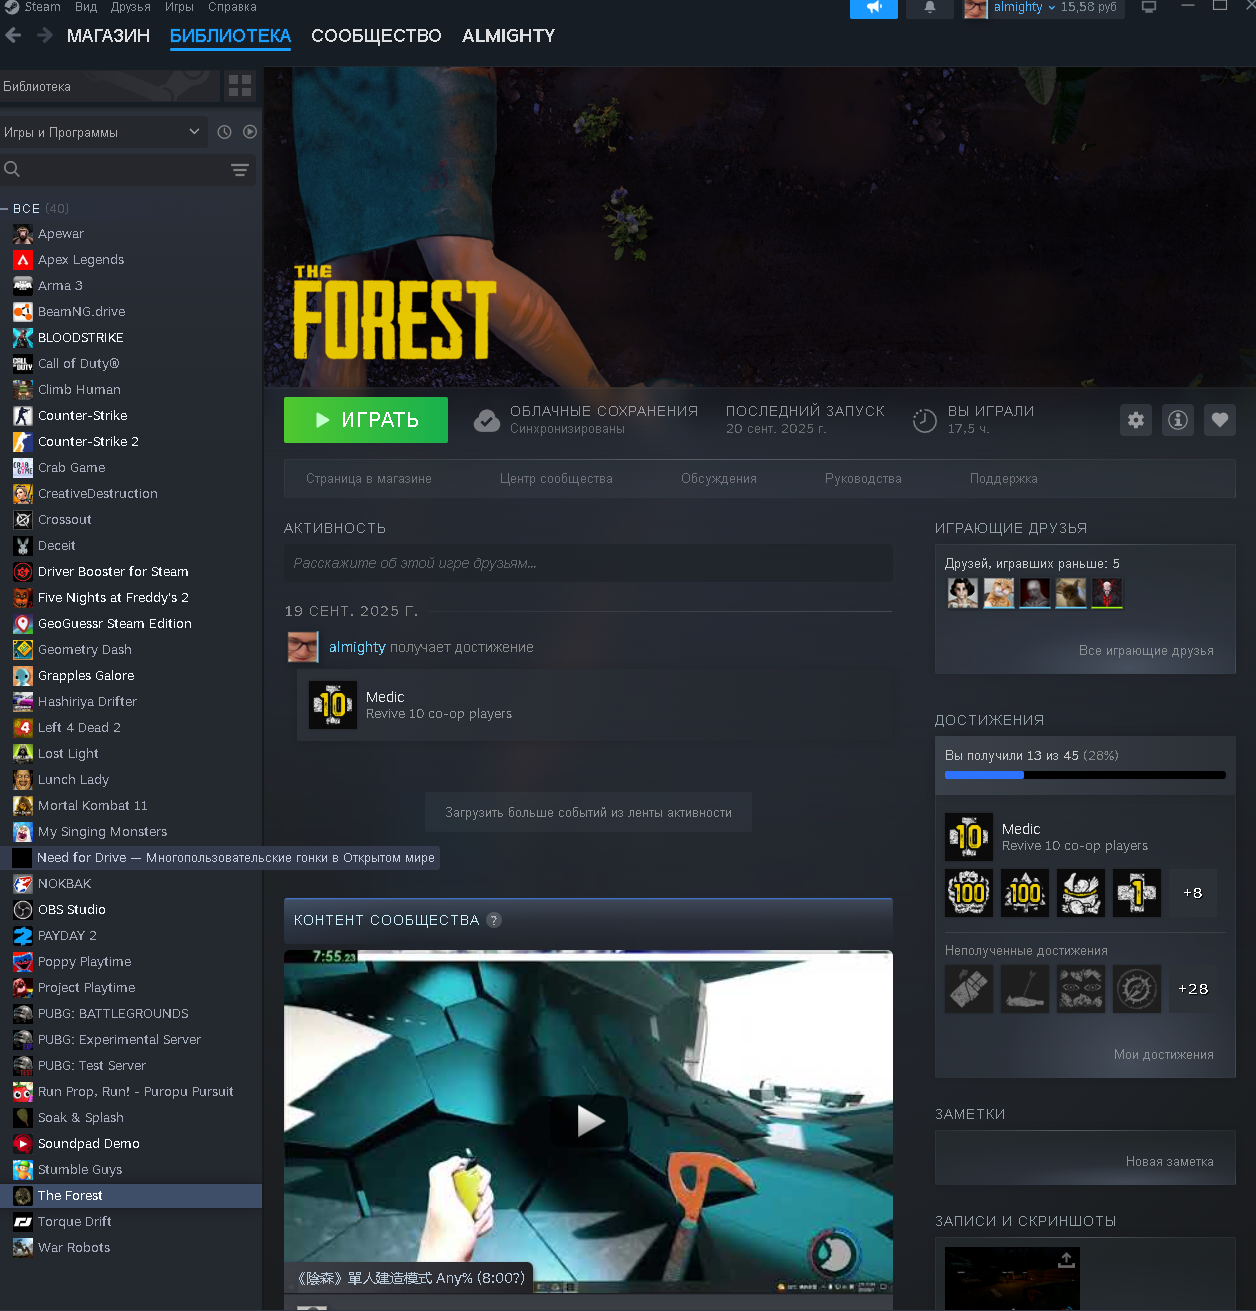The width and height of the screenshot is (1256, 1311).
Task: Add The Forest to favorites heart
Action: tap(1220, 420)
